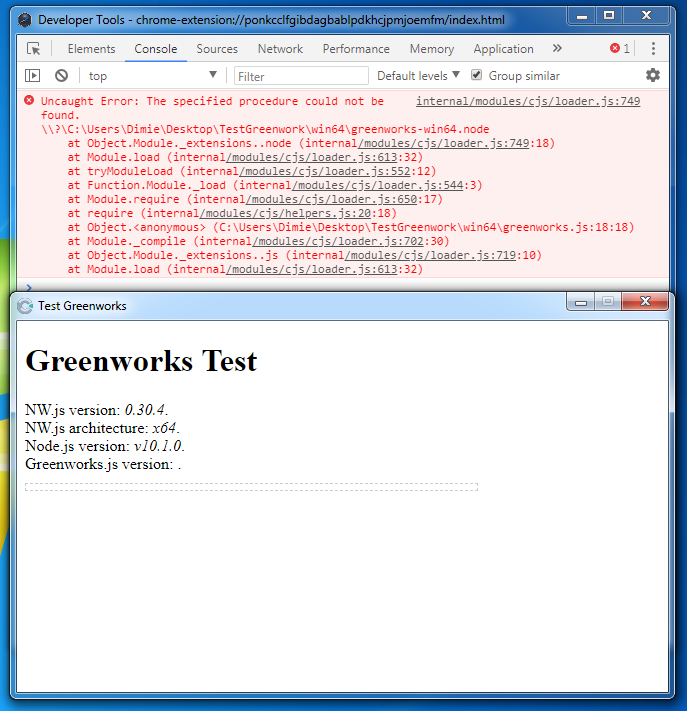Click the dashed output box in Test Greenworks

tap(251, 487)
